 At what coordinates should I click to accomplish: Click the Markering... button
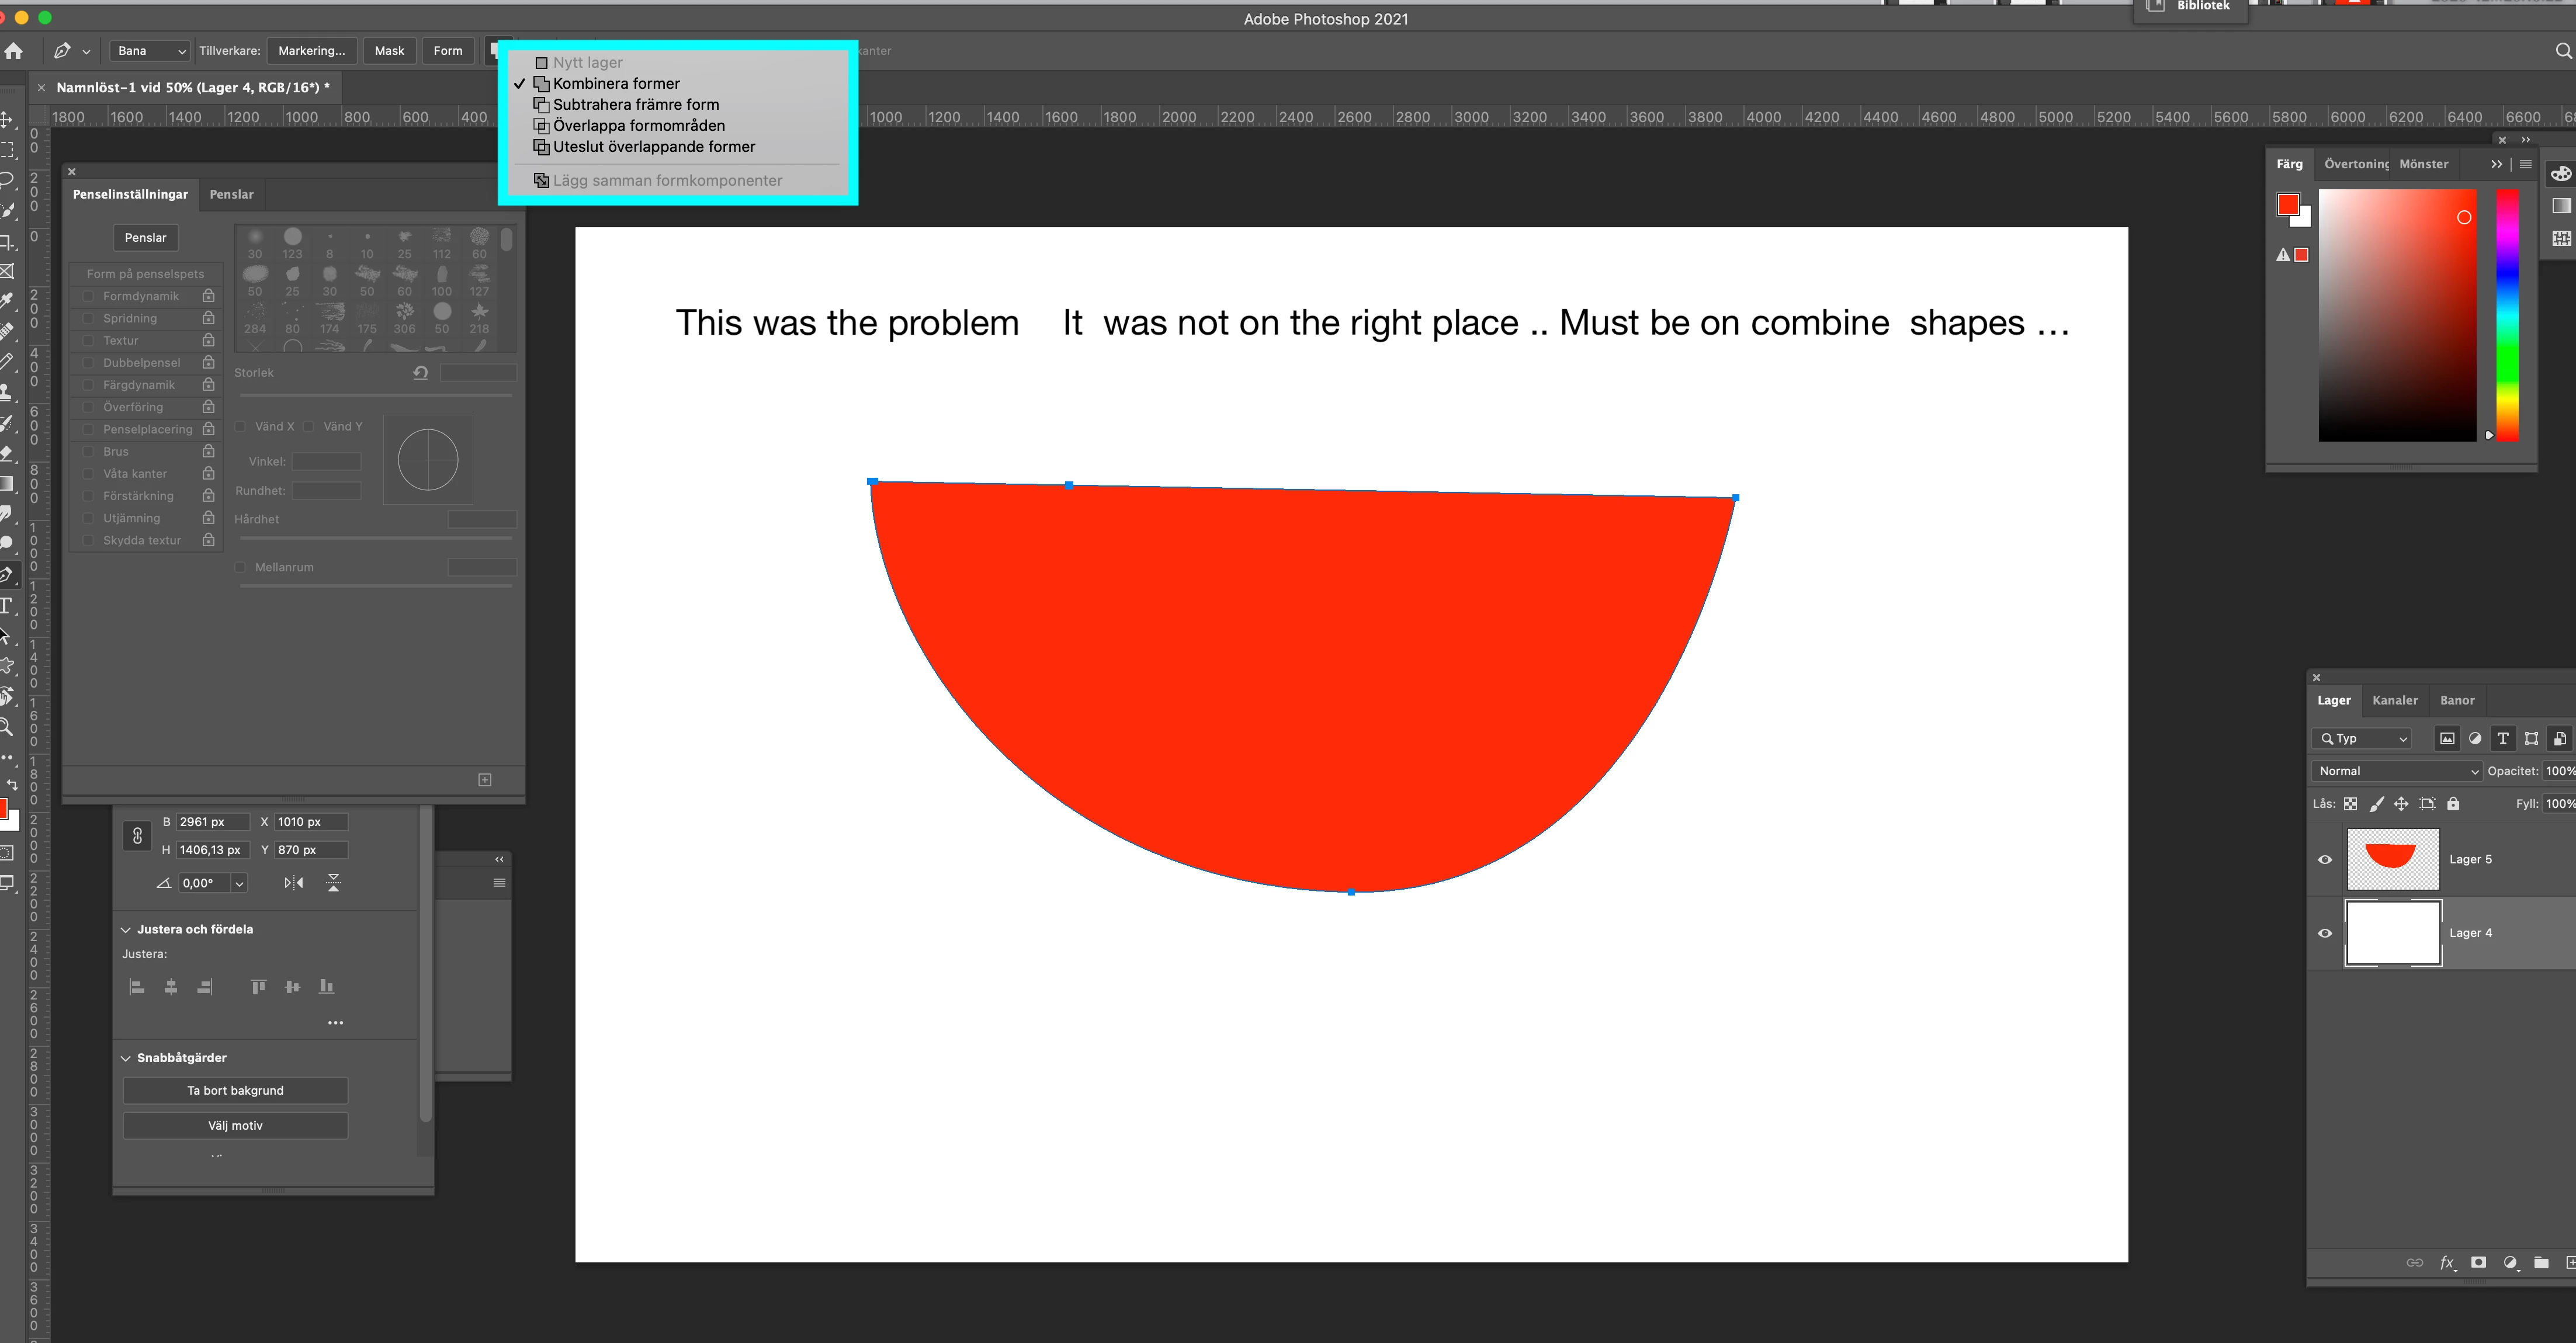tap(311, 51)
